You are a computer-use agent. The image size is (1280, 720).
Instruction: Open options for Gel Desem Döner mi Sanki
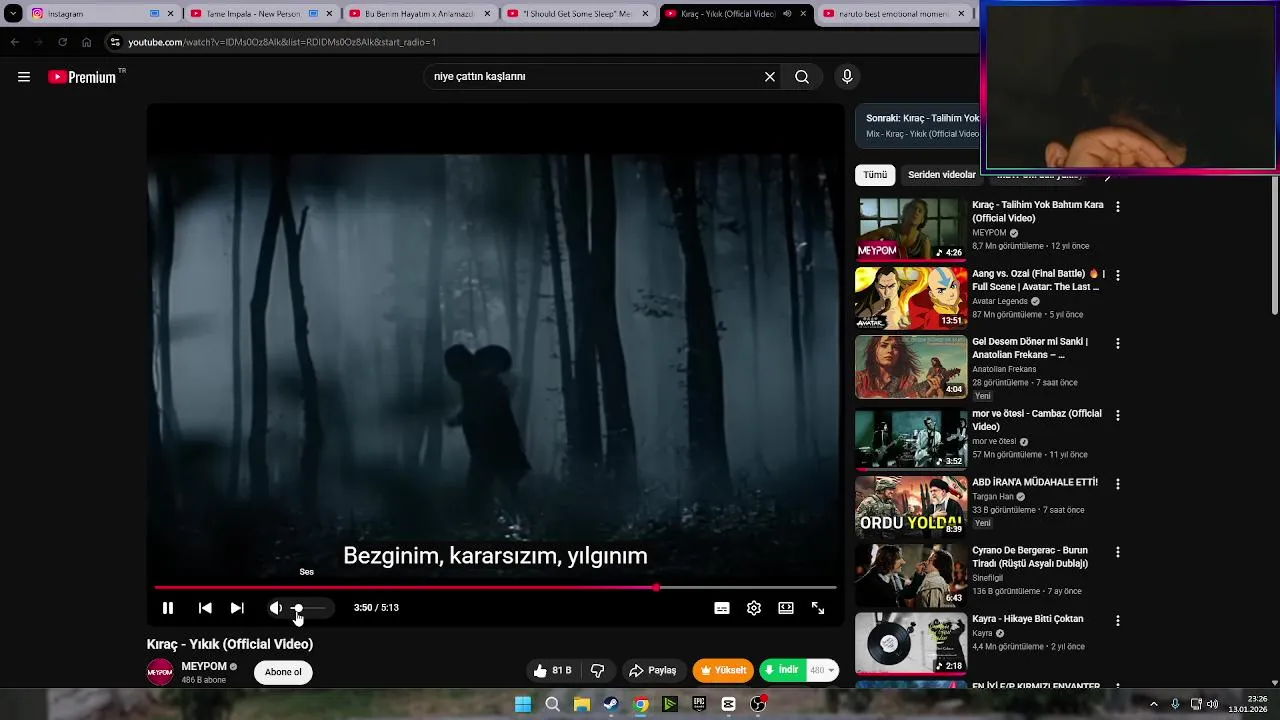[1118, 343]
